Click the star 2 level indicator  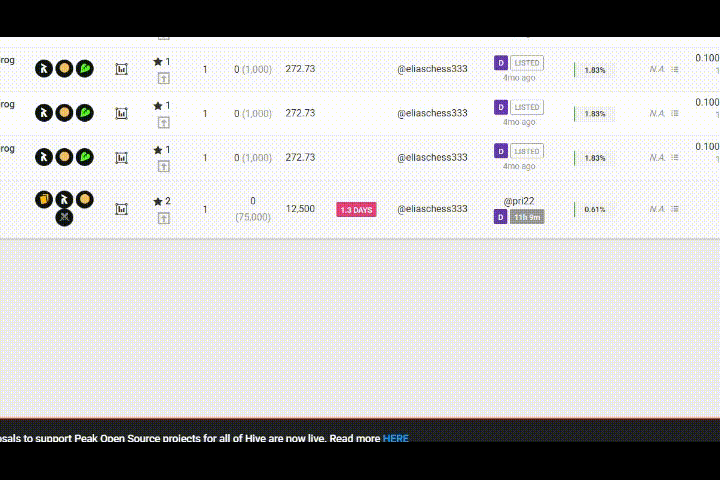[x=162, y=201]
